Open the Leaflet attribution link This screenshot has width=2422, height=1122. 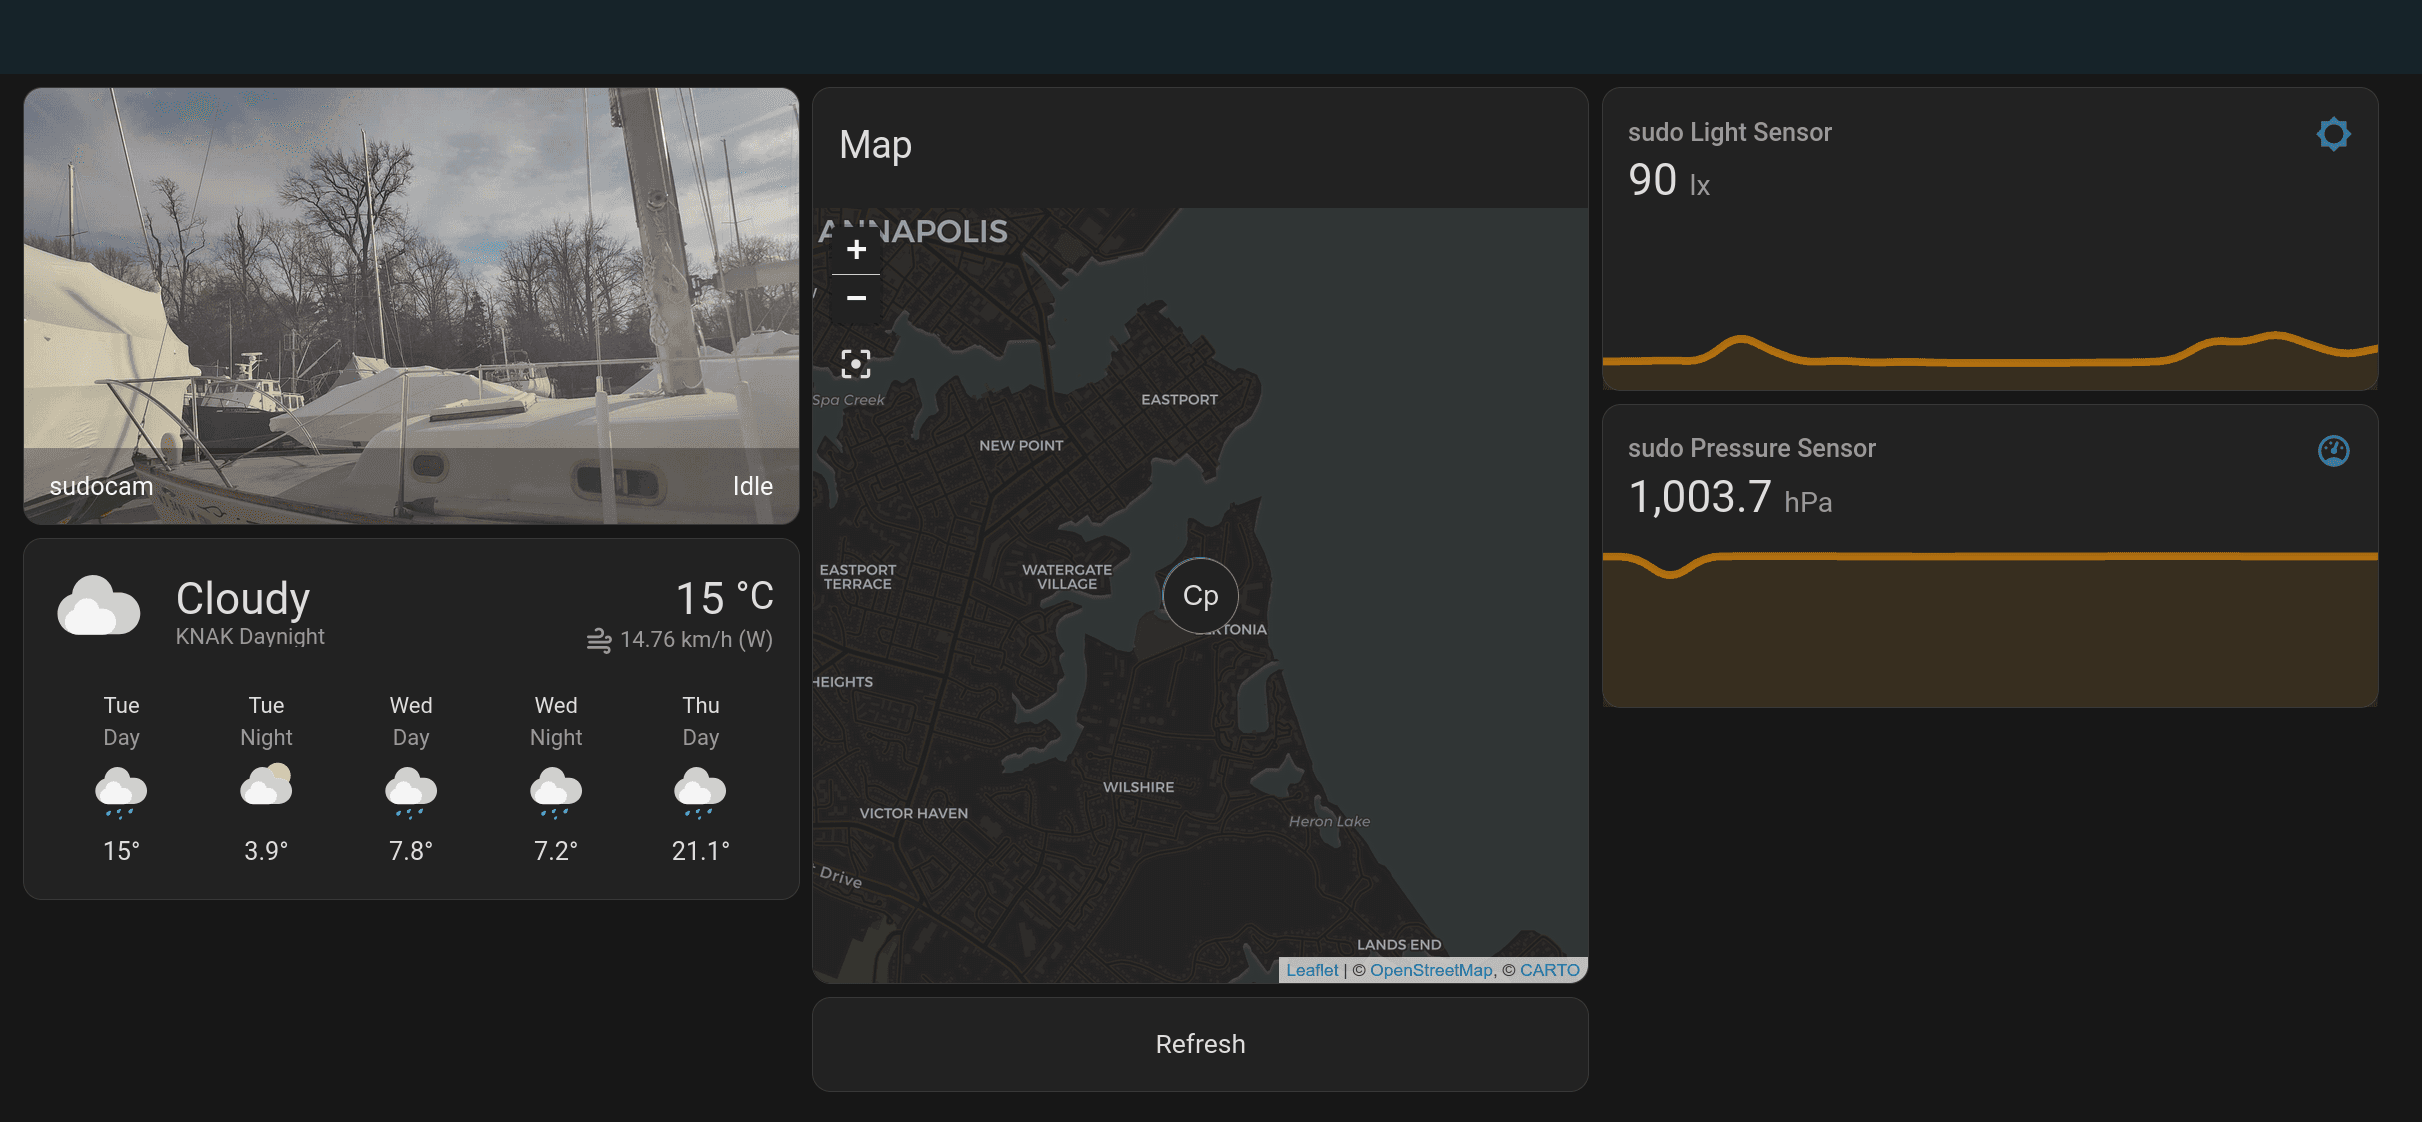1311,970
